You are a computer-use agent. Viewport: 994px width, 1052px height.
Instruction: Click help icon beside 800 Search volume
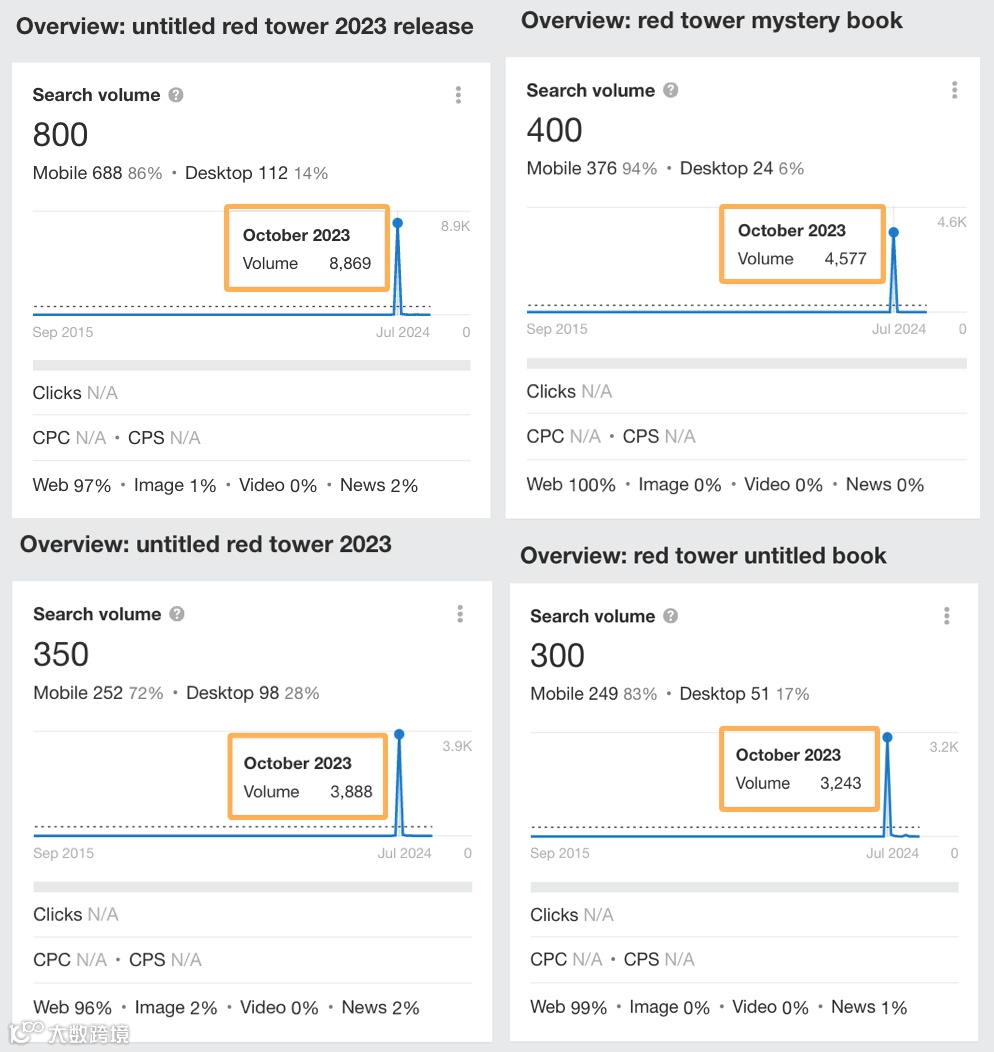click(x=176, y=95)
